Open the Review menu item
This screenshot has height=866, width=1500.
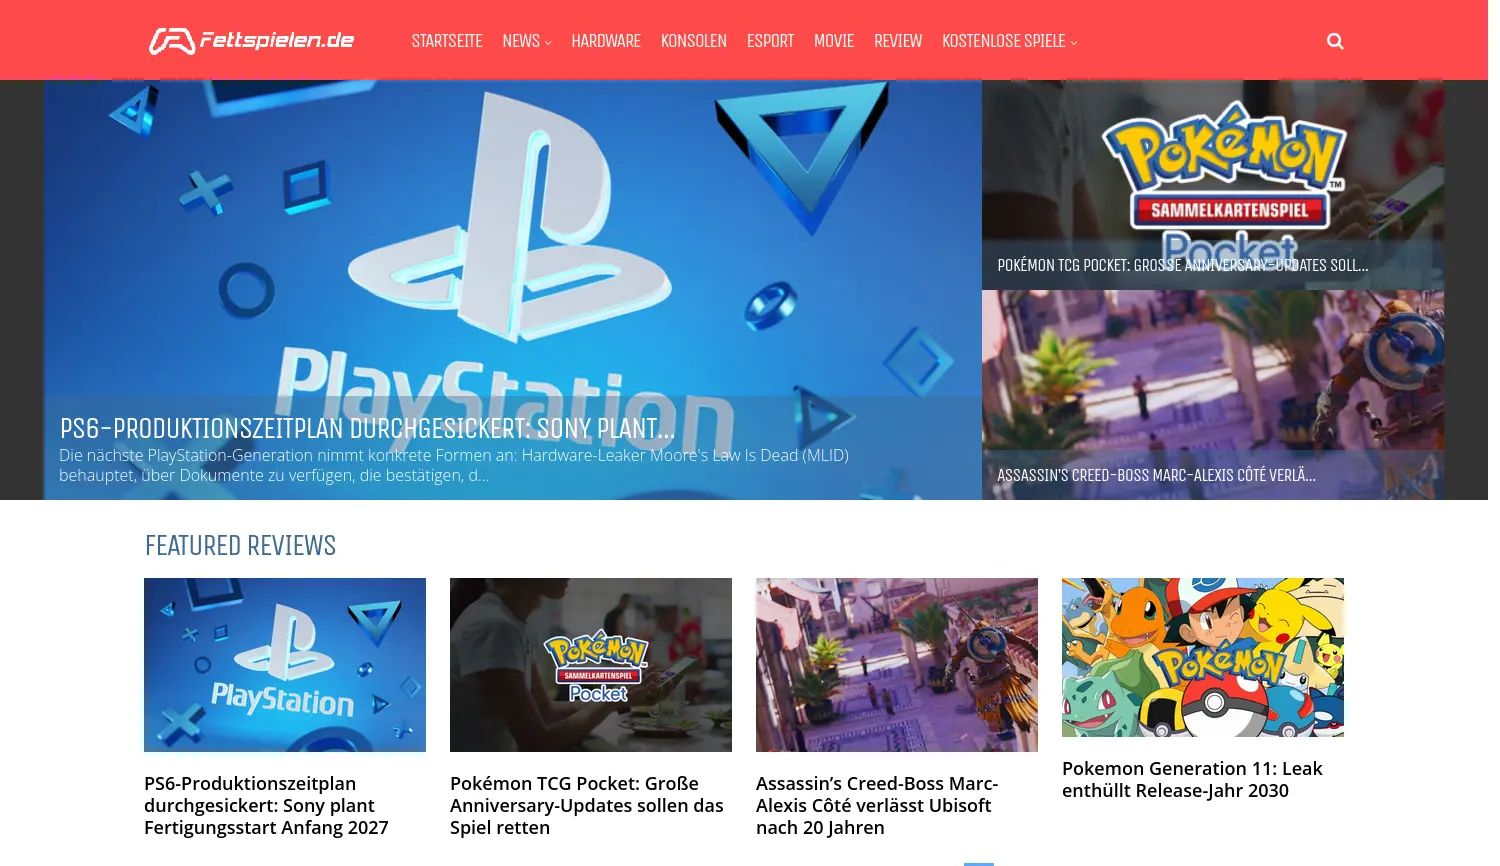(897, 41)
